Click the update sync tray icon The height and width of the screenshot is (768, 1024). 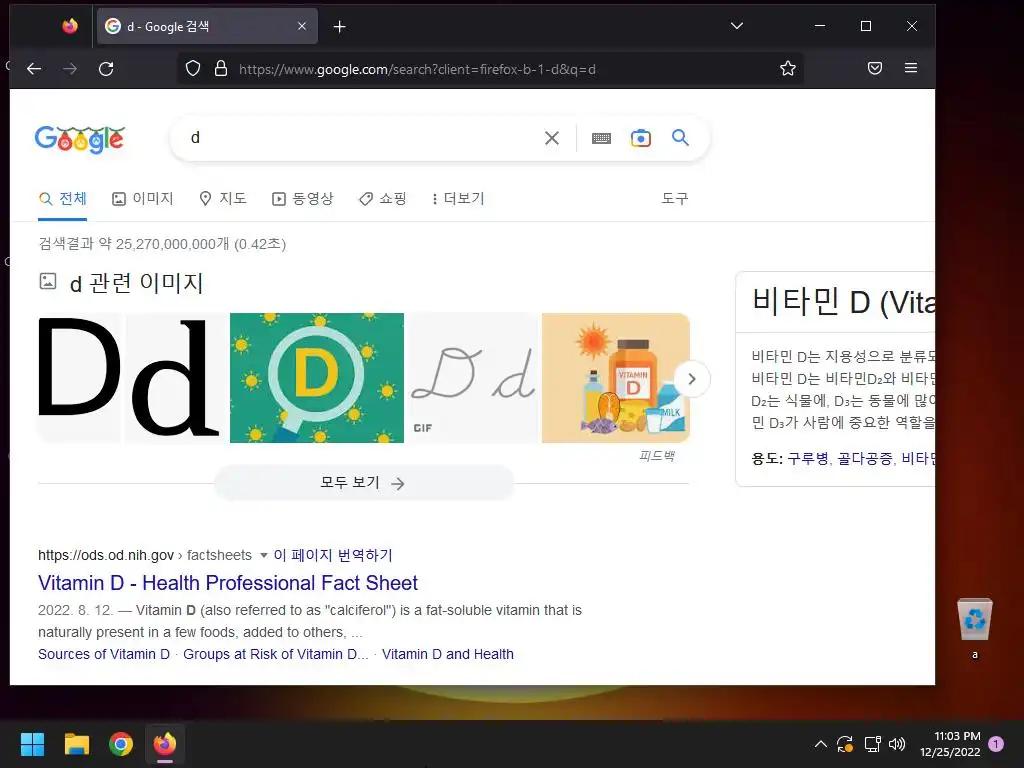tap(844, 744)
